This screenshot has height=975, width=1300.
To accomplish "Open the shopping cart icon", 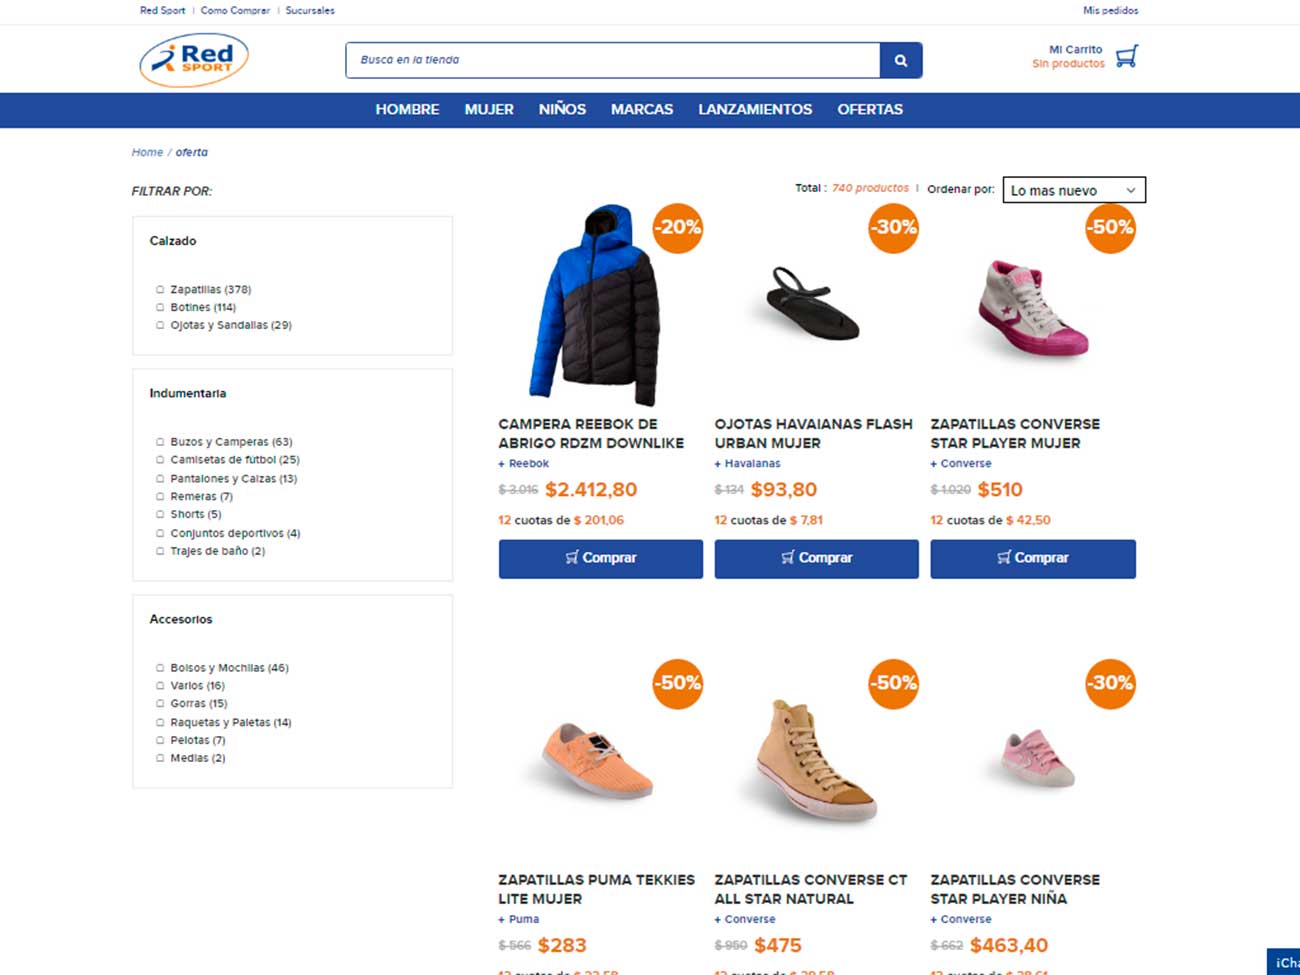I will (x=1126, y=56).
